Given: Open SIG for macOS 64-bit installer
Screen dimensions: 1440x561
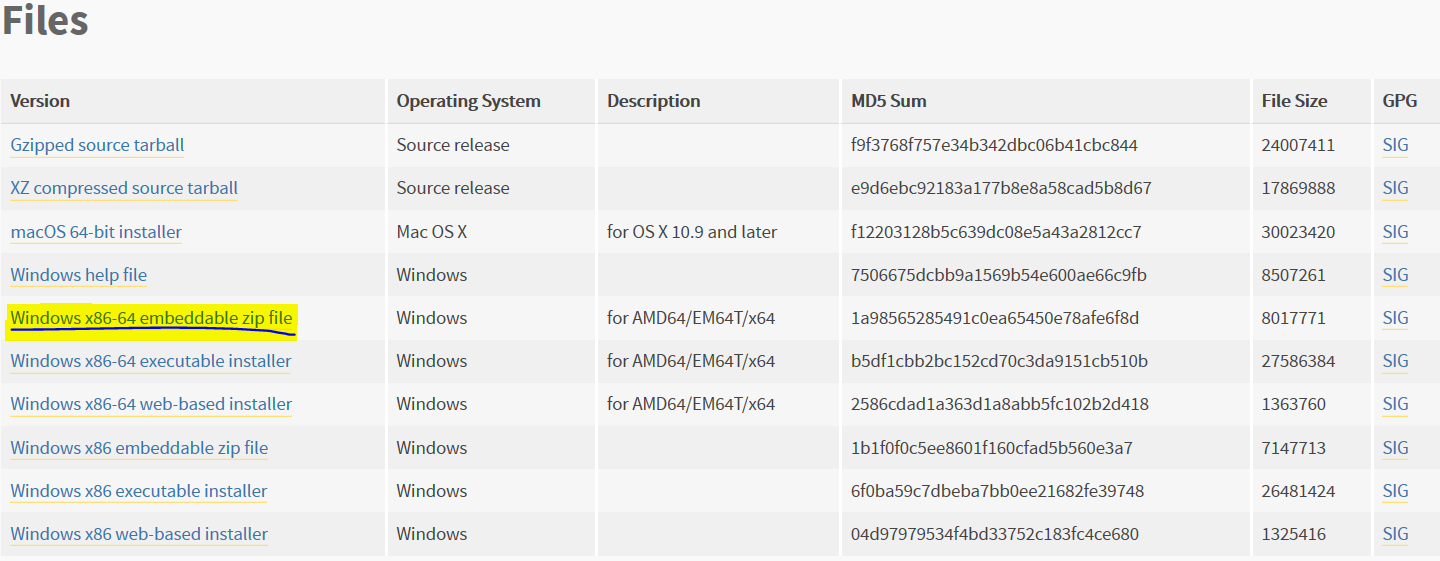Looking at the screenshot, I should click(x=1395, y=232).
